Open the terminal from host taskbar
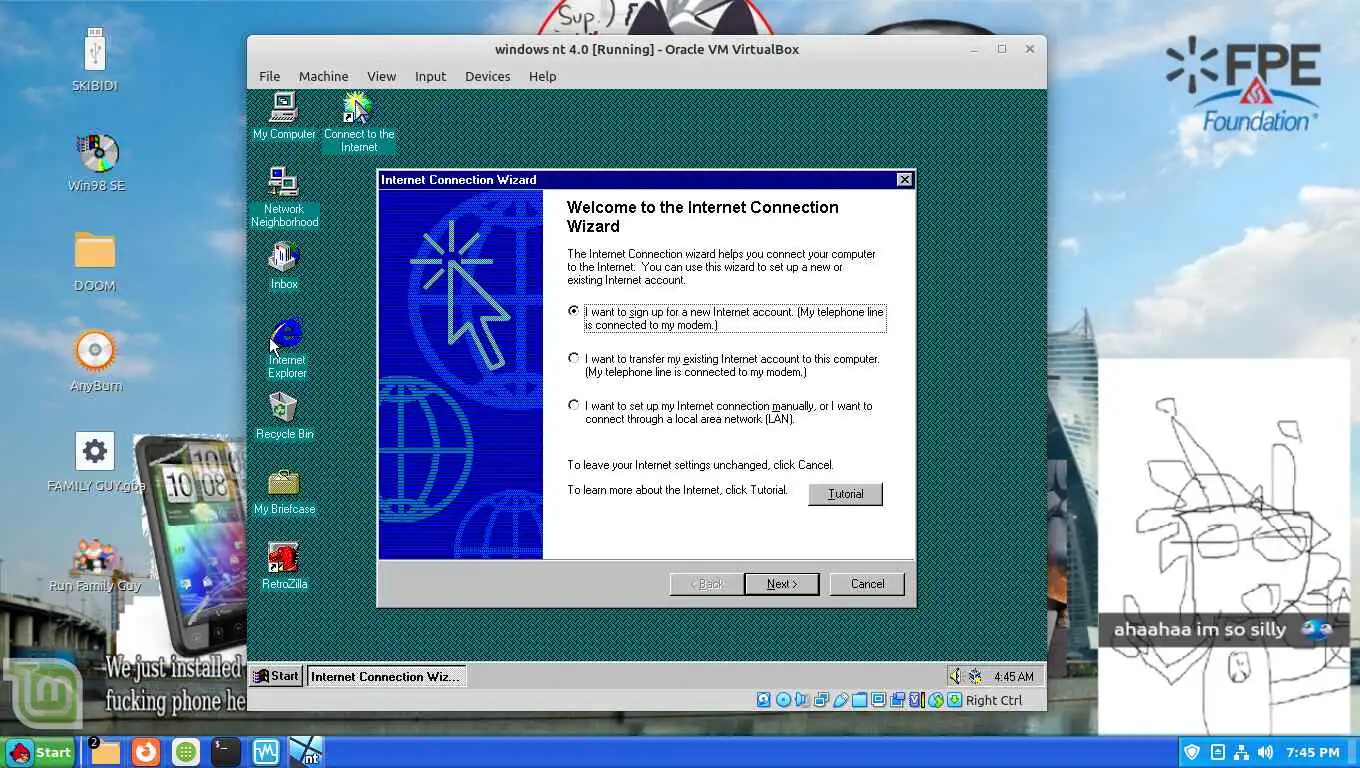 225,752
